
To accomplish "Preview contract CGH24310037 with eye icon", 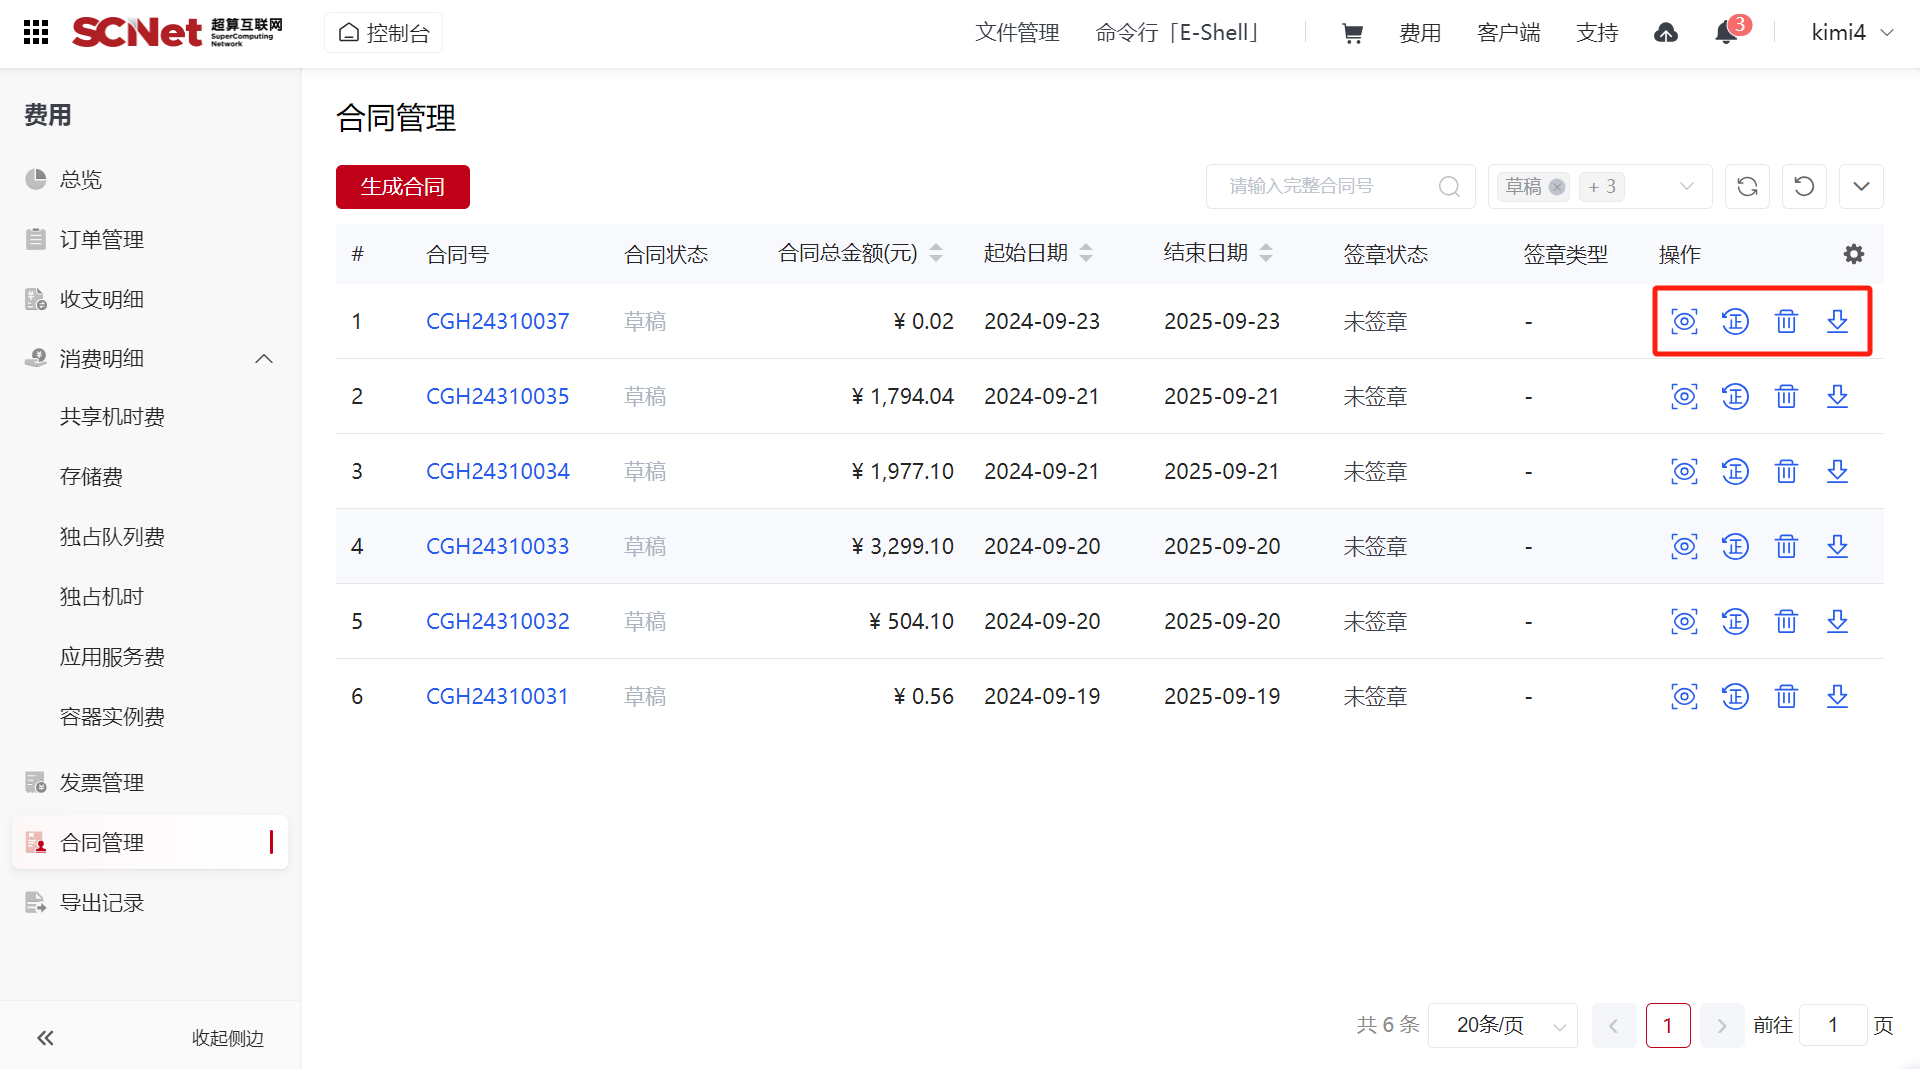I will tap(1684, 321).
